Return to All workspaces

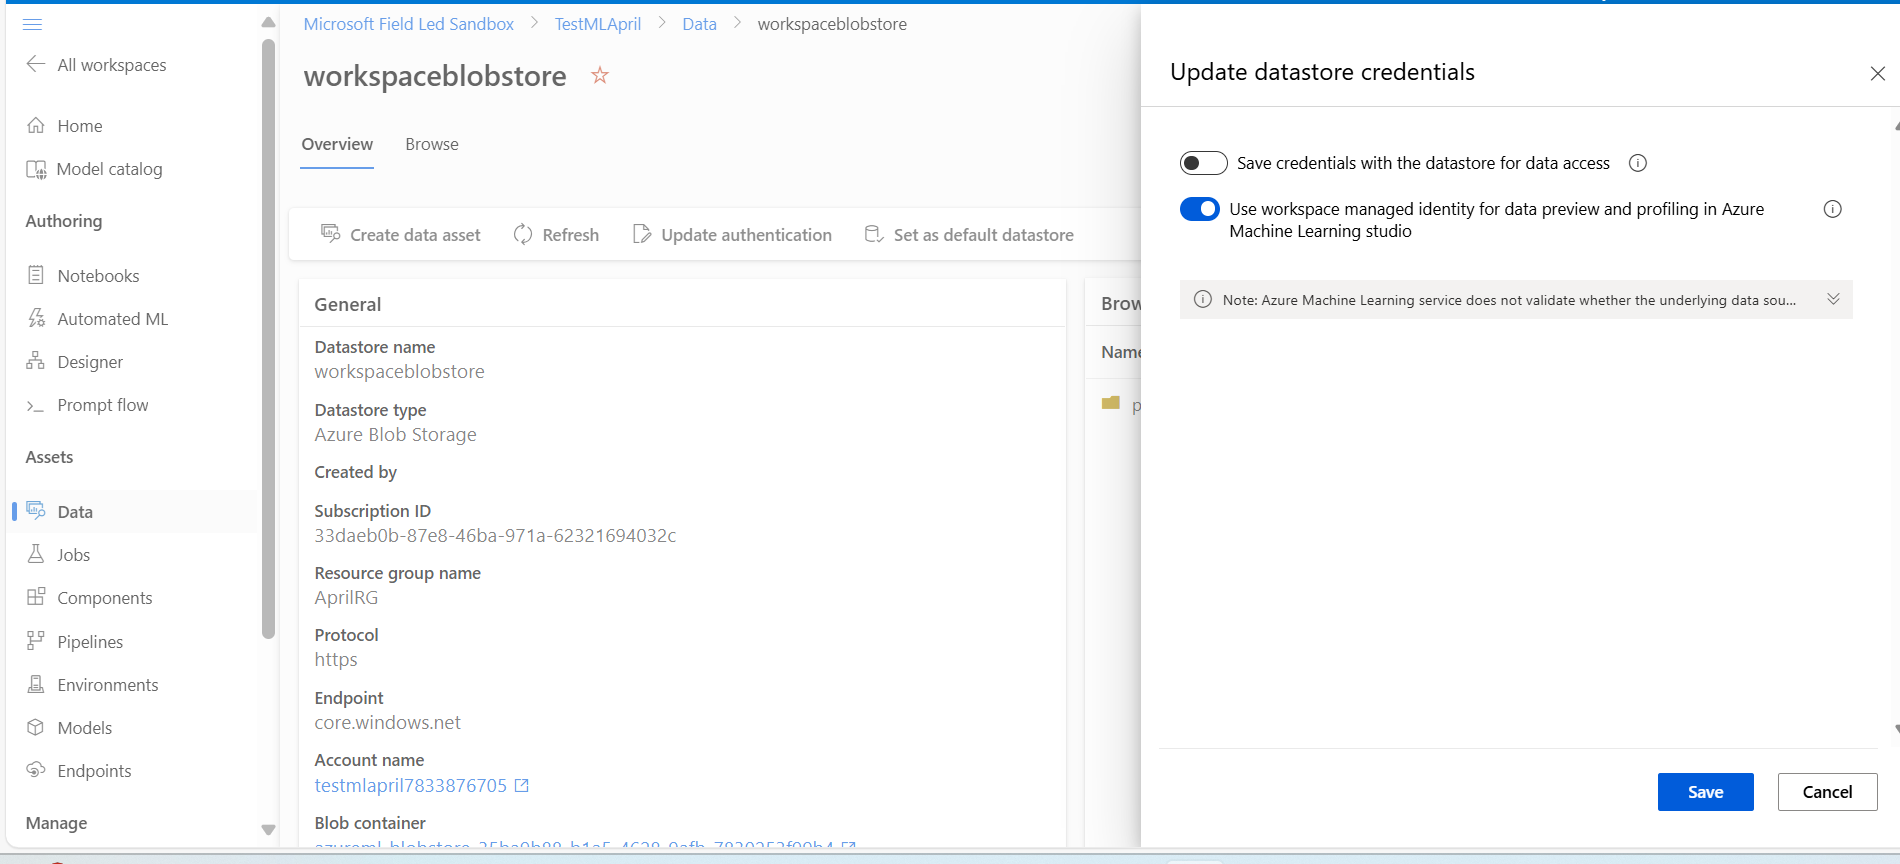(x=112, y=65)
